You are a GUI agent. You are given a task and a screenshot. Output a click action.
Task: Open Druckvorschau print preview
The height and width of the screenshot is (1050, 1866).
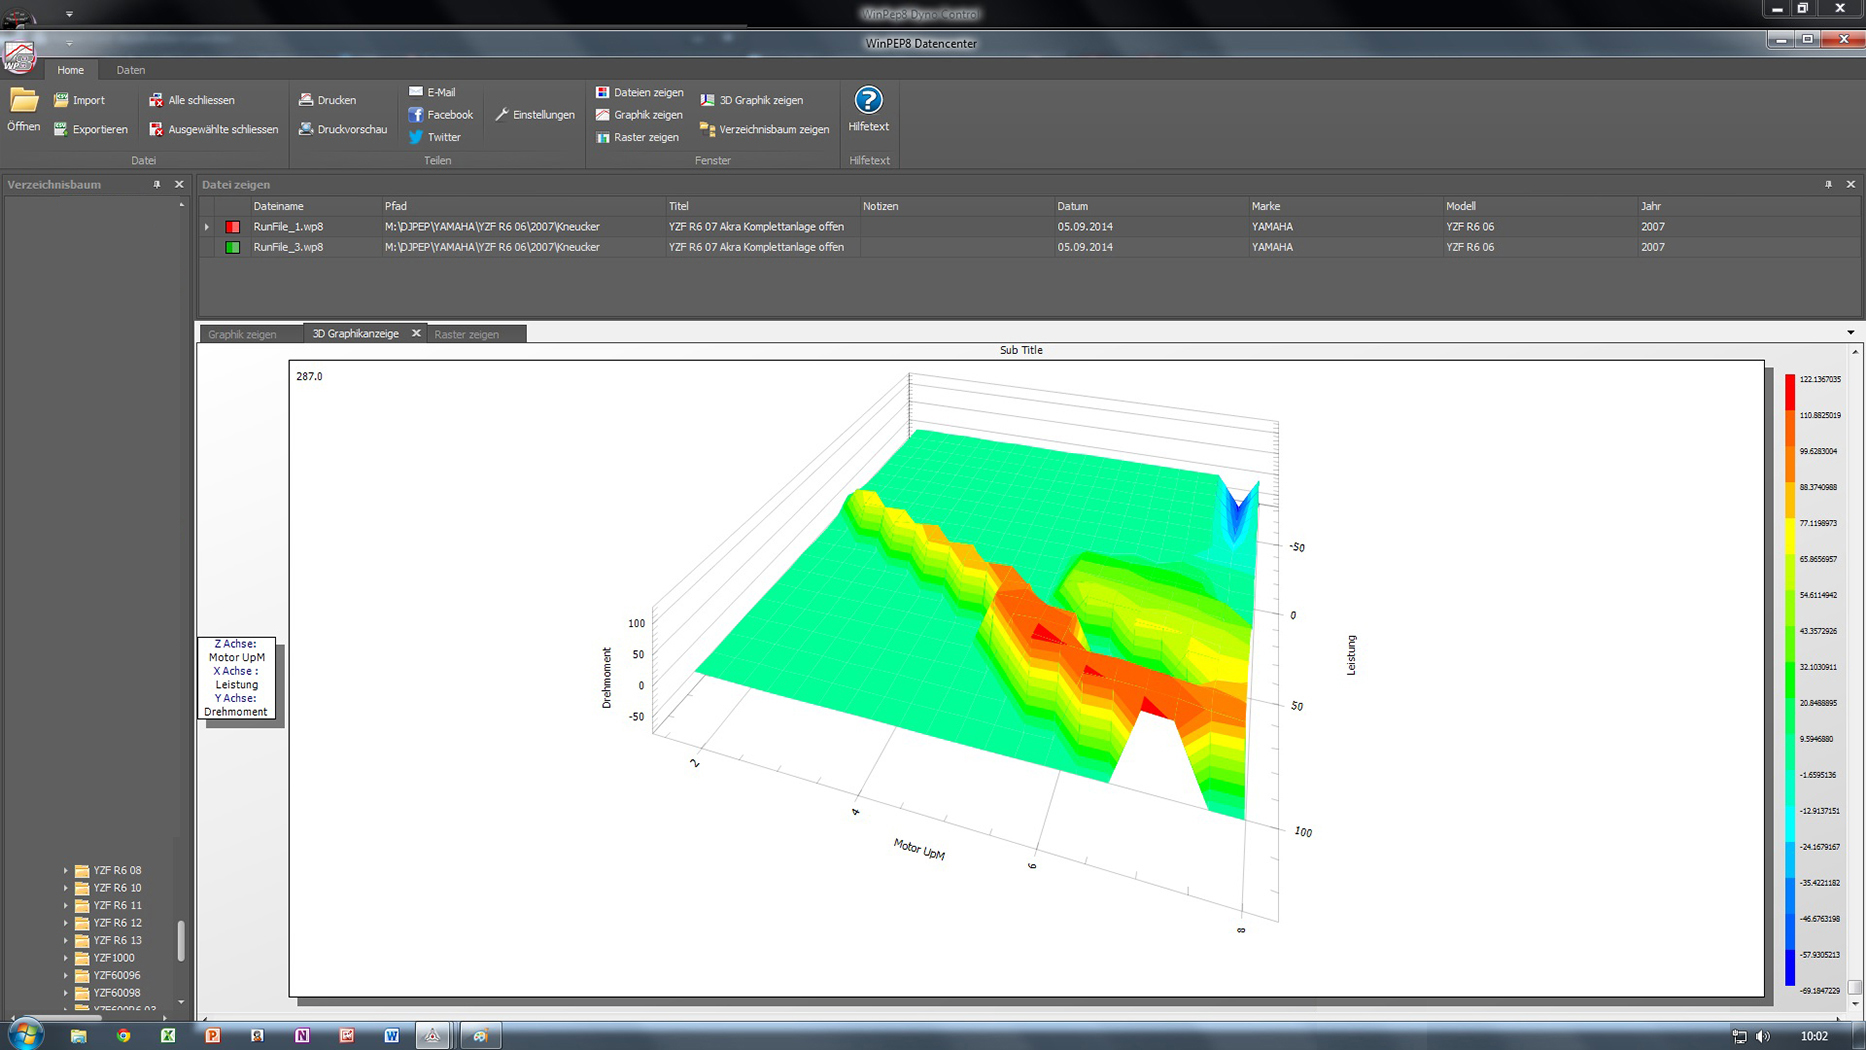[x=342, y=129]
